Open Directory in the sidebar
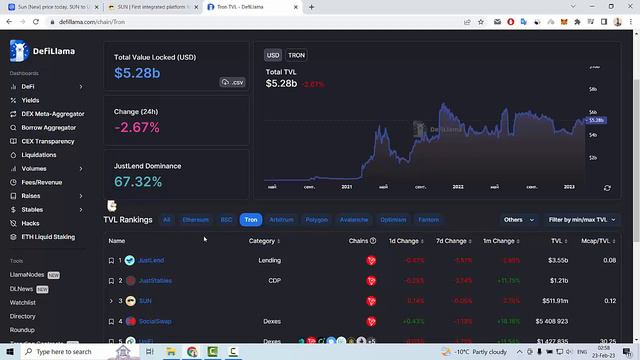Image resolution: width=640 pixels, height=360 pixels. click(22, 316)
